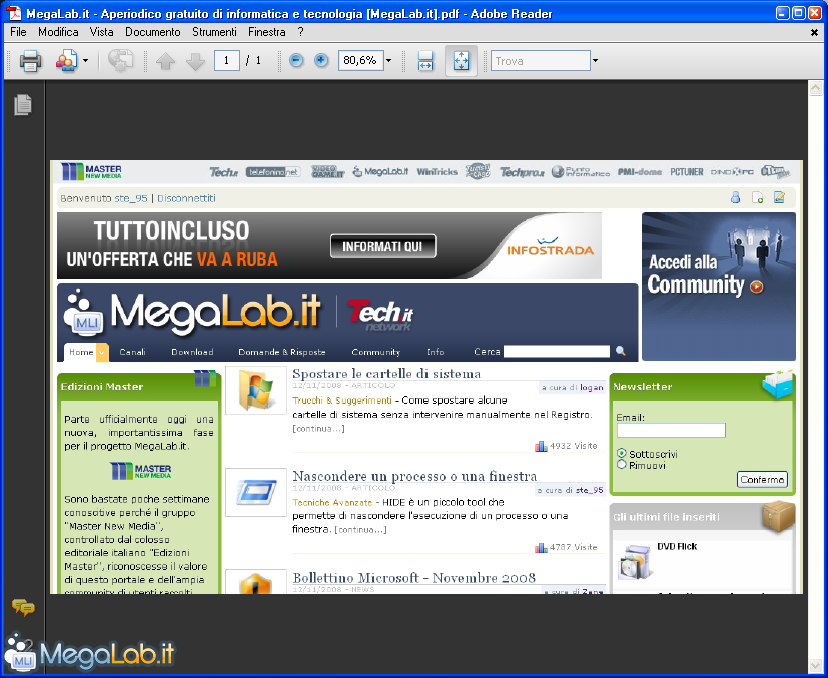
Task: Click the Adobe PDF title bar icon
Action: tap(14, 13)
